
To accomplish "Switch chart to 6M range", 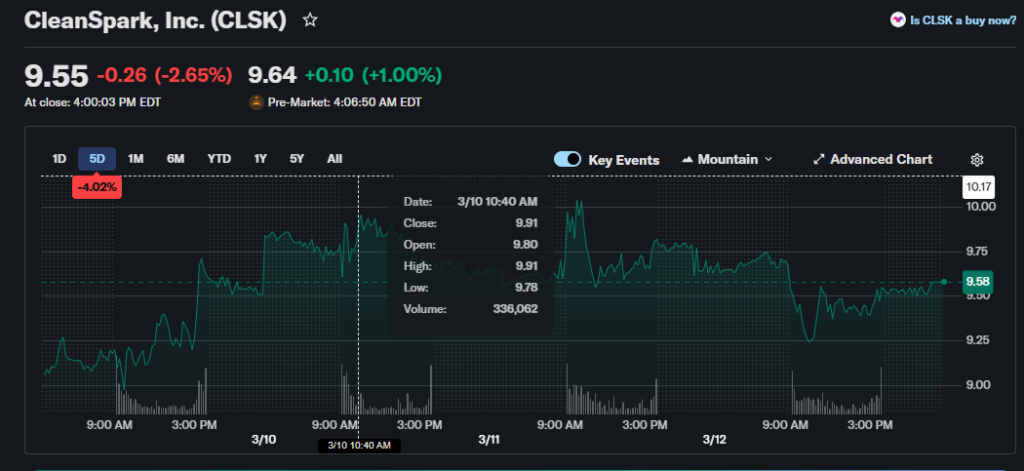I will tap(176, 158).
